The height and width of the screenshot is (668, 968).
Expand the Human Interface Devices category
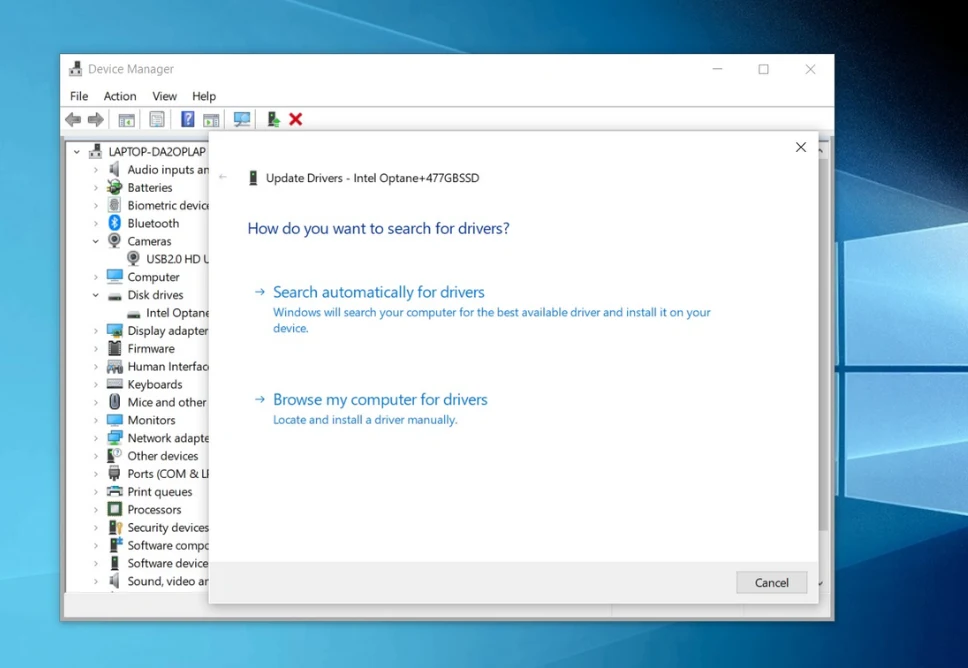(x=96, y=366)
